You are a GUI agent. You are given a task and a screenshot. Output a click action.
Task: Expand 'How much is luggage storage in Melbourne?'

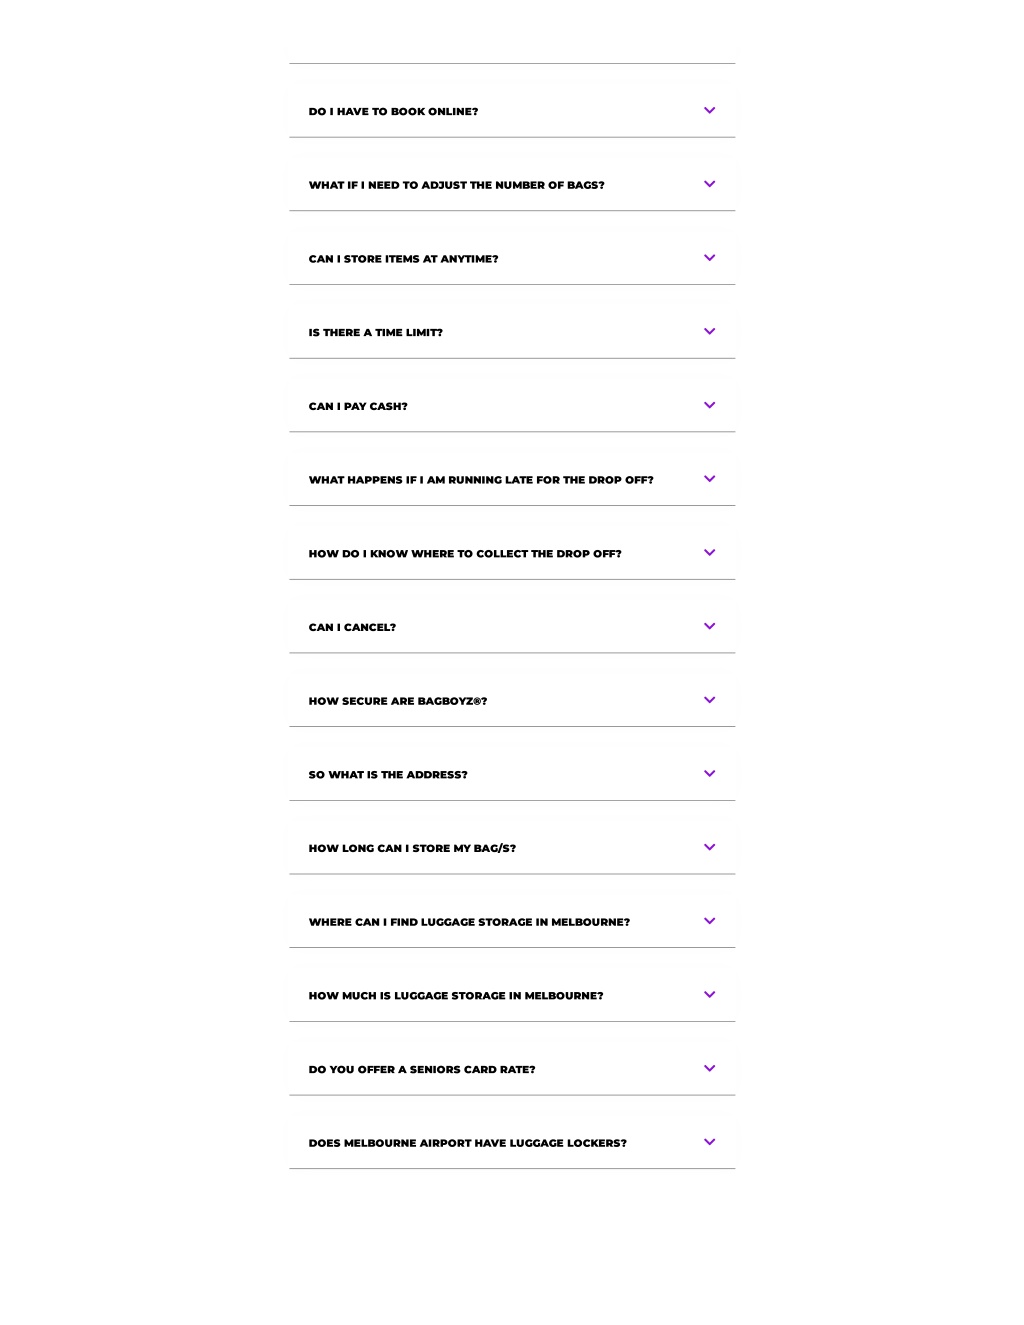[512, 995]
